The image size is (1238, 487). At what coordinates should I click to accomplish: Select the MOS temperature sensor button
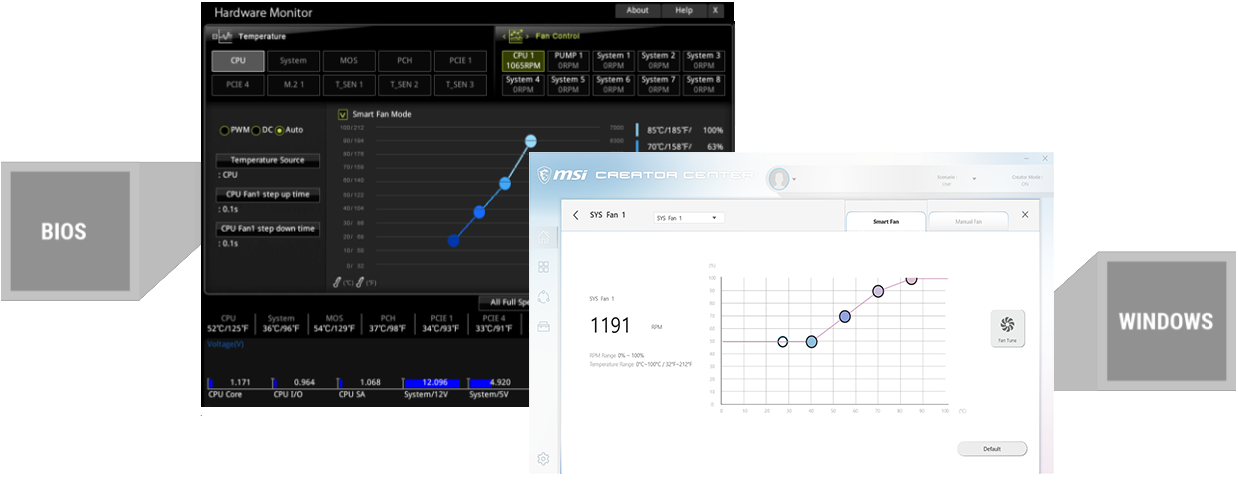(348, 61)
